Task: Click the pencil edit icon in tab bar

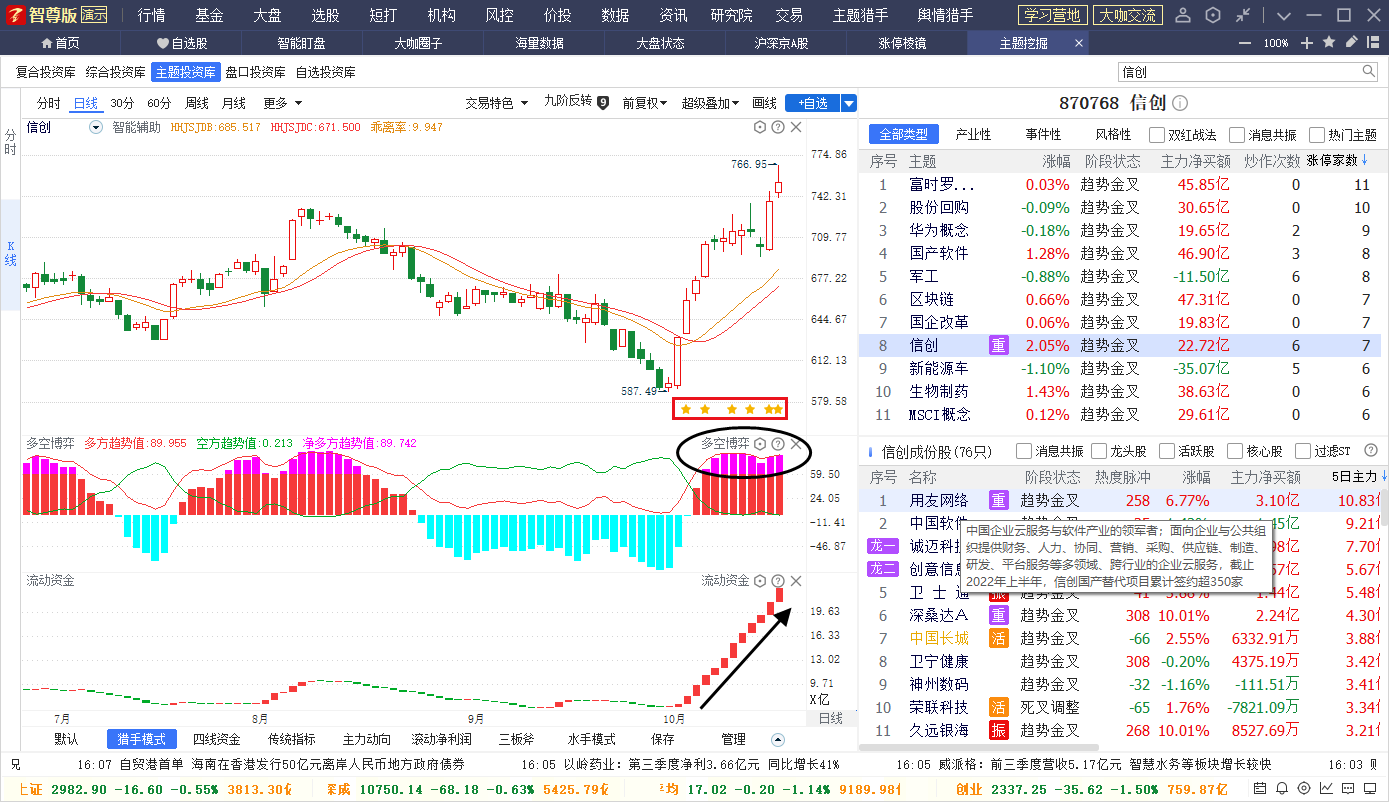Action: click(x=1351, y=43)
